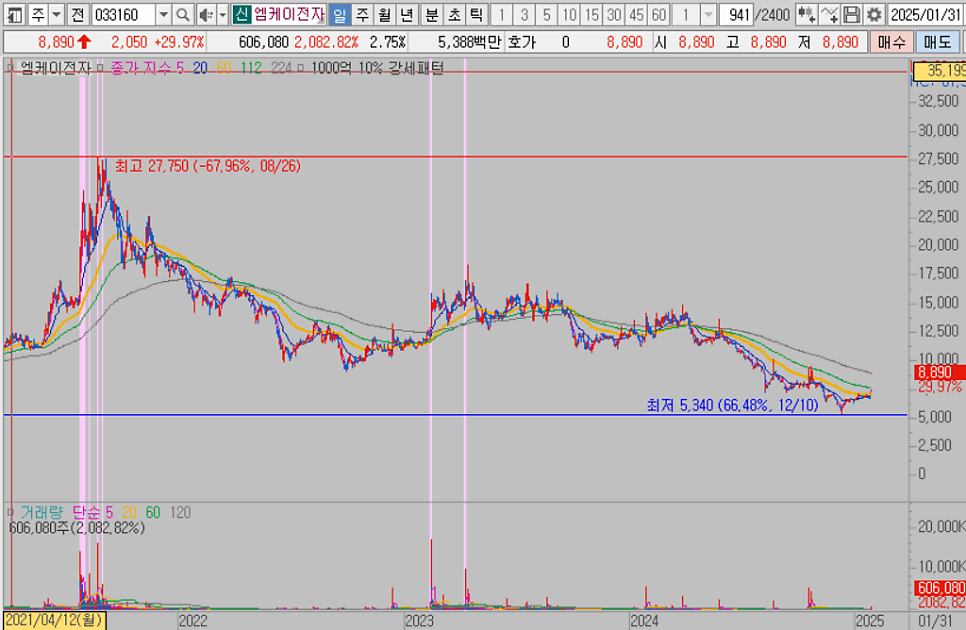Click 2021/04/12(월) date marker on axis

pyautogui.click(x=55, y=620)
